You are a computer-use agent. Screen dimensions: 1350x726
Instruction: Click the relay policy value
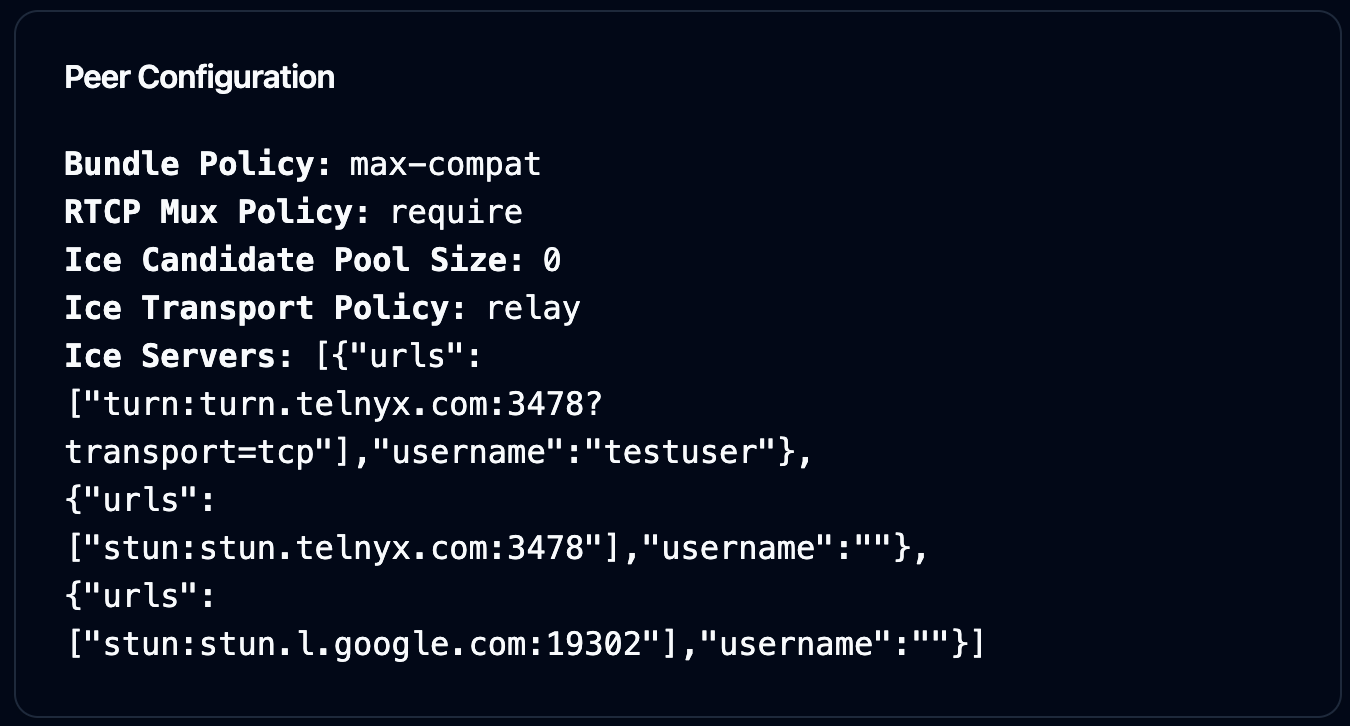click(532, 308)
